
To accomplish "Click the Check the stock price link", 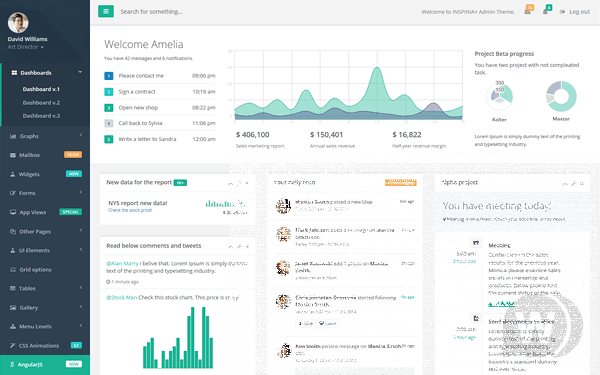I will pos(130,210).
